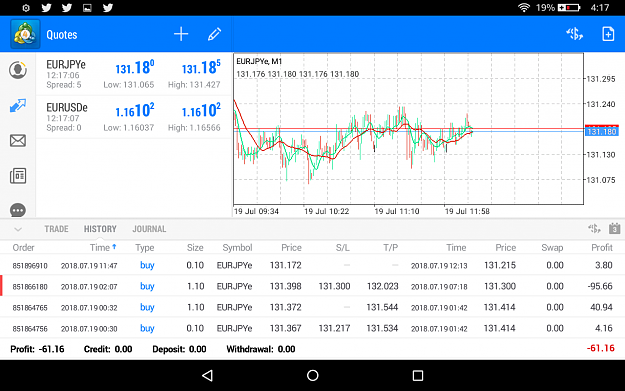Tap the 40.94 profit value
The width and height of the screenshot is (625, 391).
pyautogui.click(x=601, y=307)
